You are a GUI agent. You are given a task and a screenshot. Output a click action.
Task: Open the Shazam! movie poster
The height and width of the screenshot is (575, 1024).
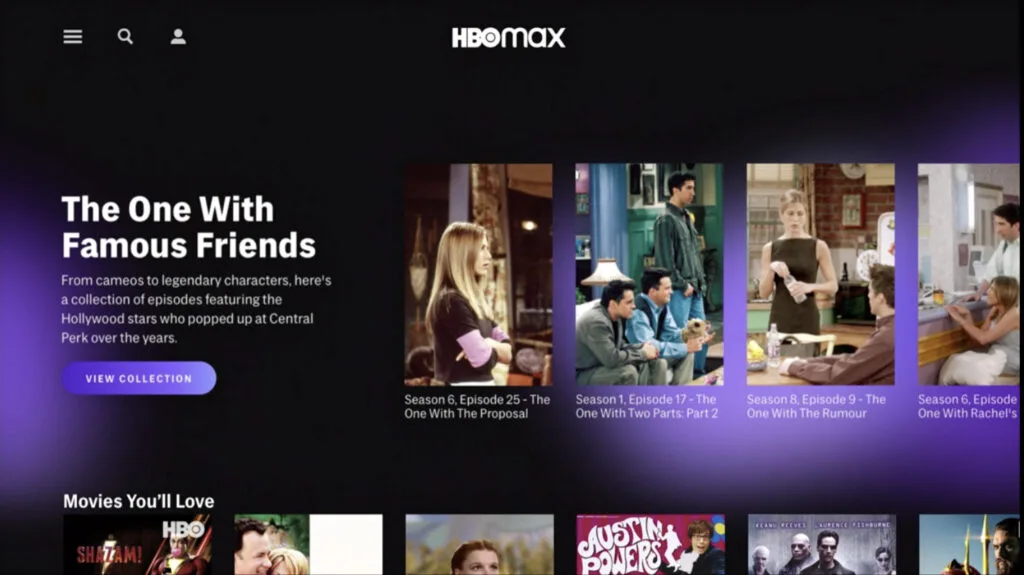coord(137,545)
